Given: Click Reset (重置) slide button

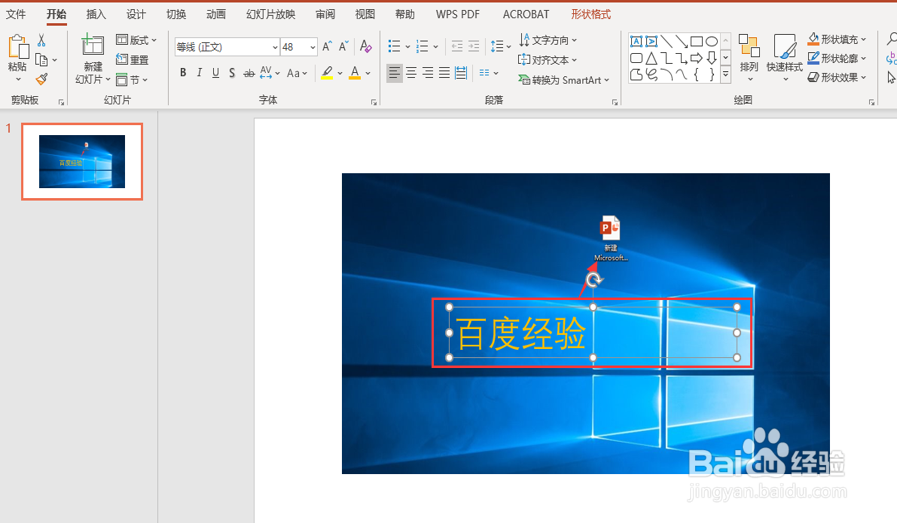Looking at the screenshot, I should click(132, 60).
